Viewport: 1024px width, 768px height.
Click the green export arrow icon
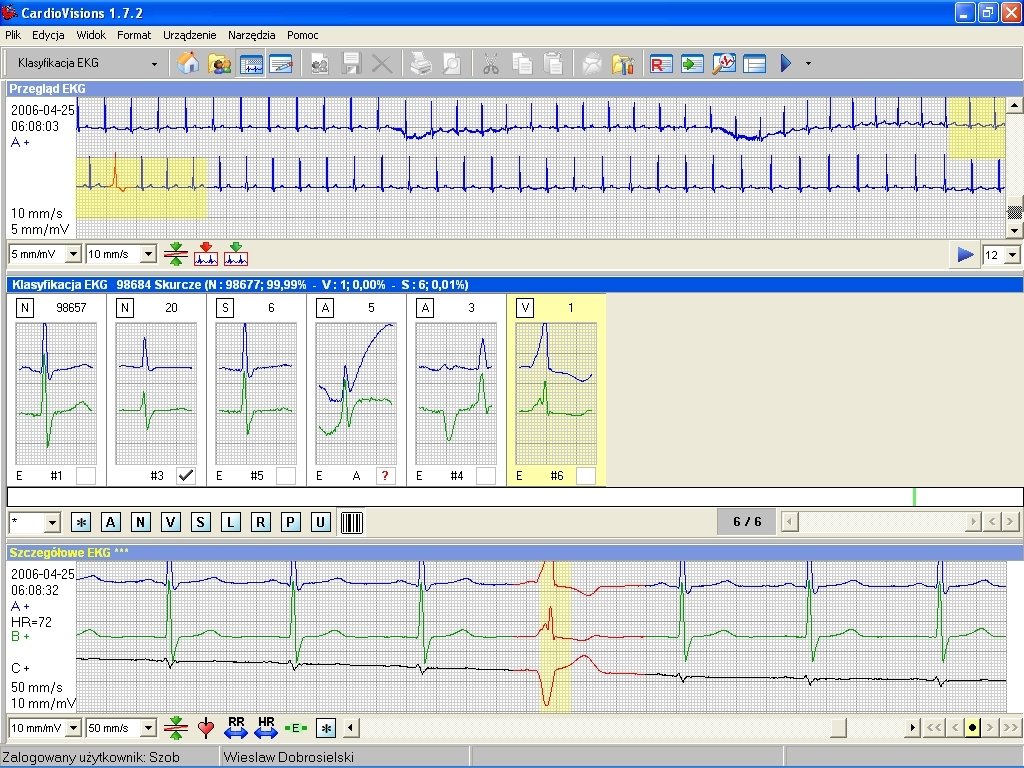(x=690, y=63)
